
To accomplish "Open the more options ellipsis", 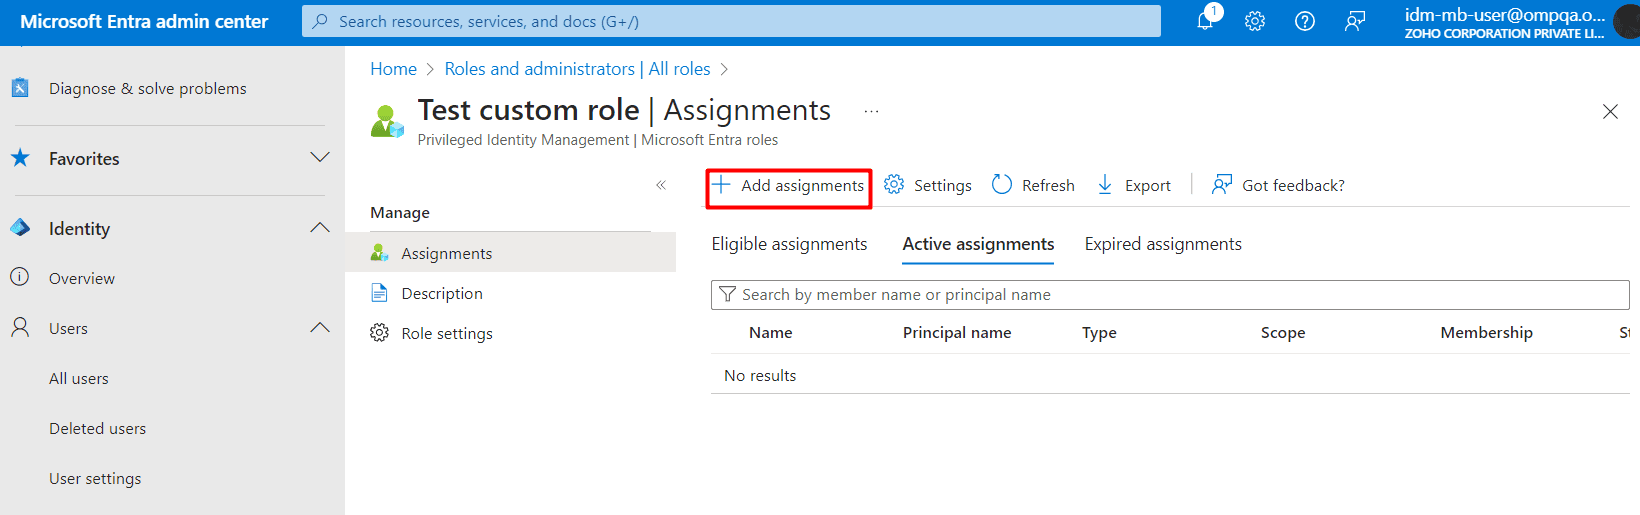I will pos(871,111).
